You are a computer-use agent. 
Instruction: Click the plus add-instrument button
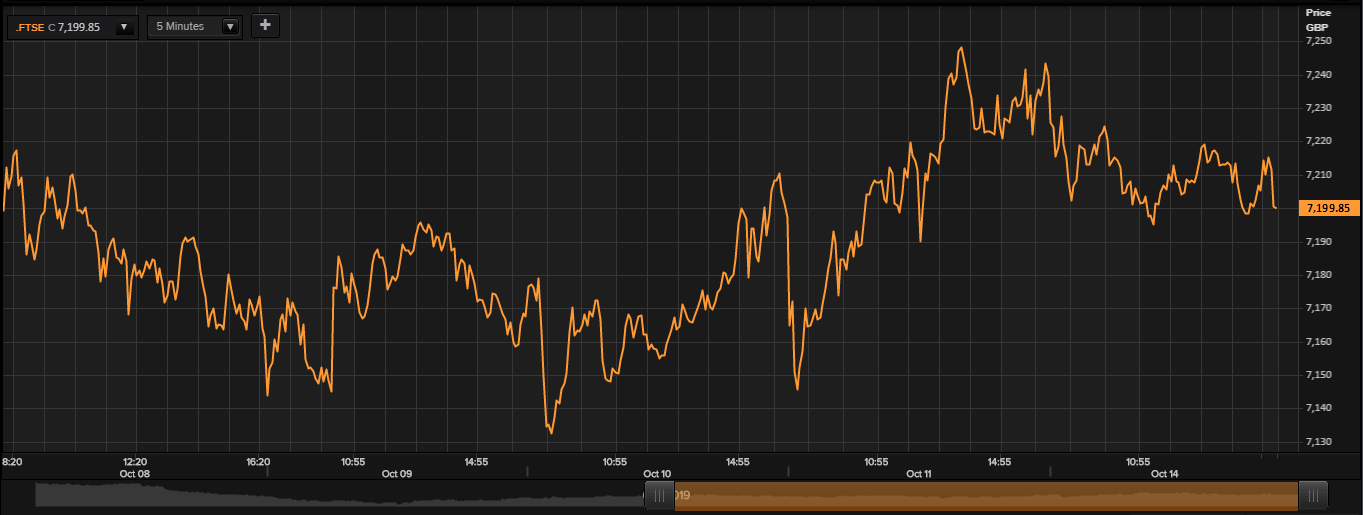265,25
